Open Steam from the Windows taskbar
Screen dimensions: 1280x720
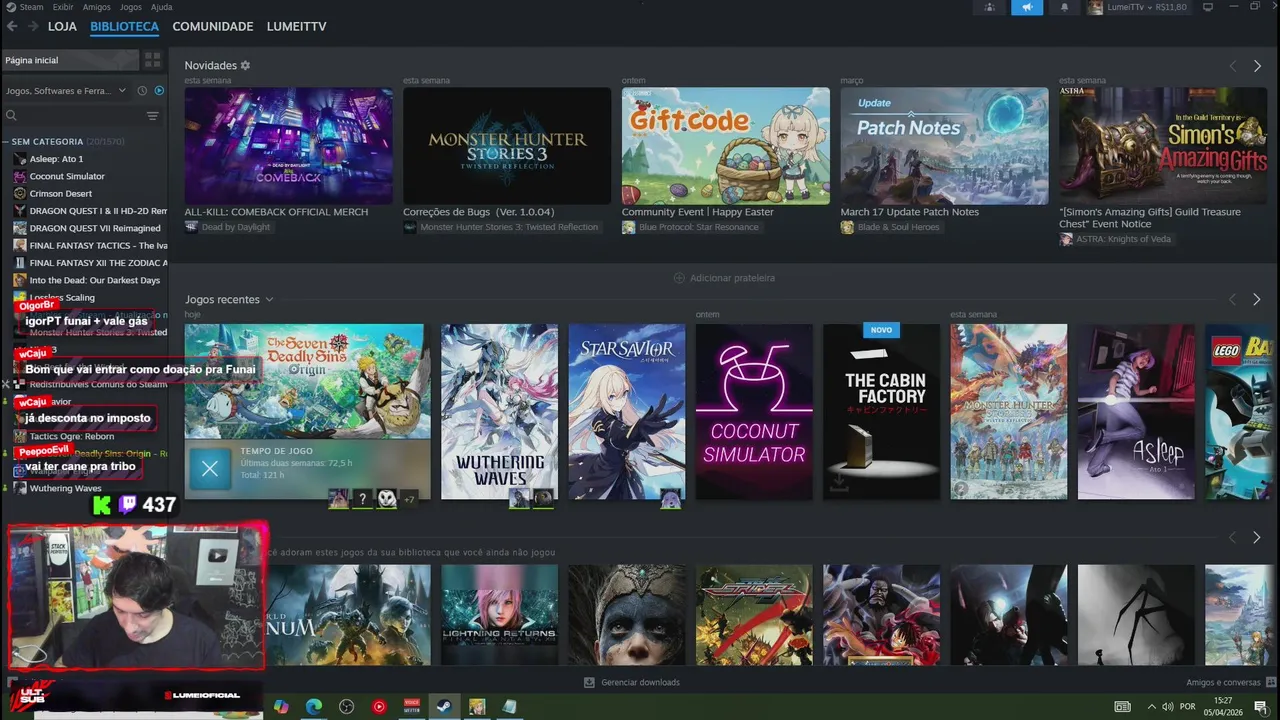tap(444, 706)
